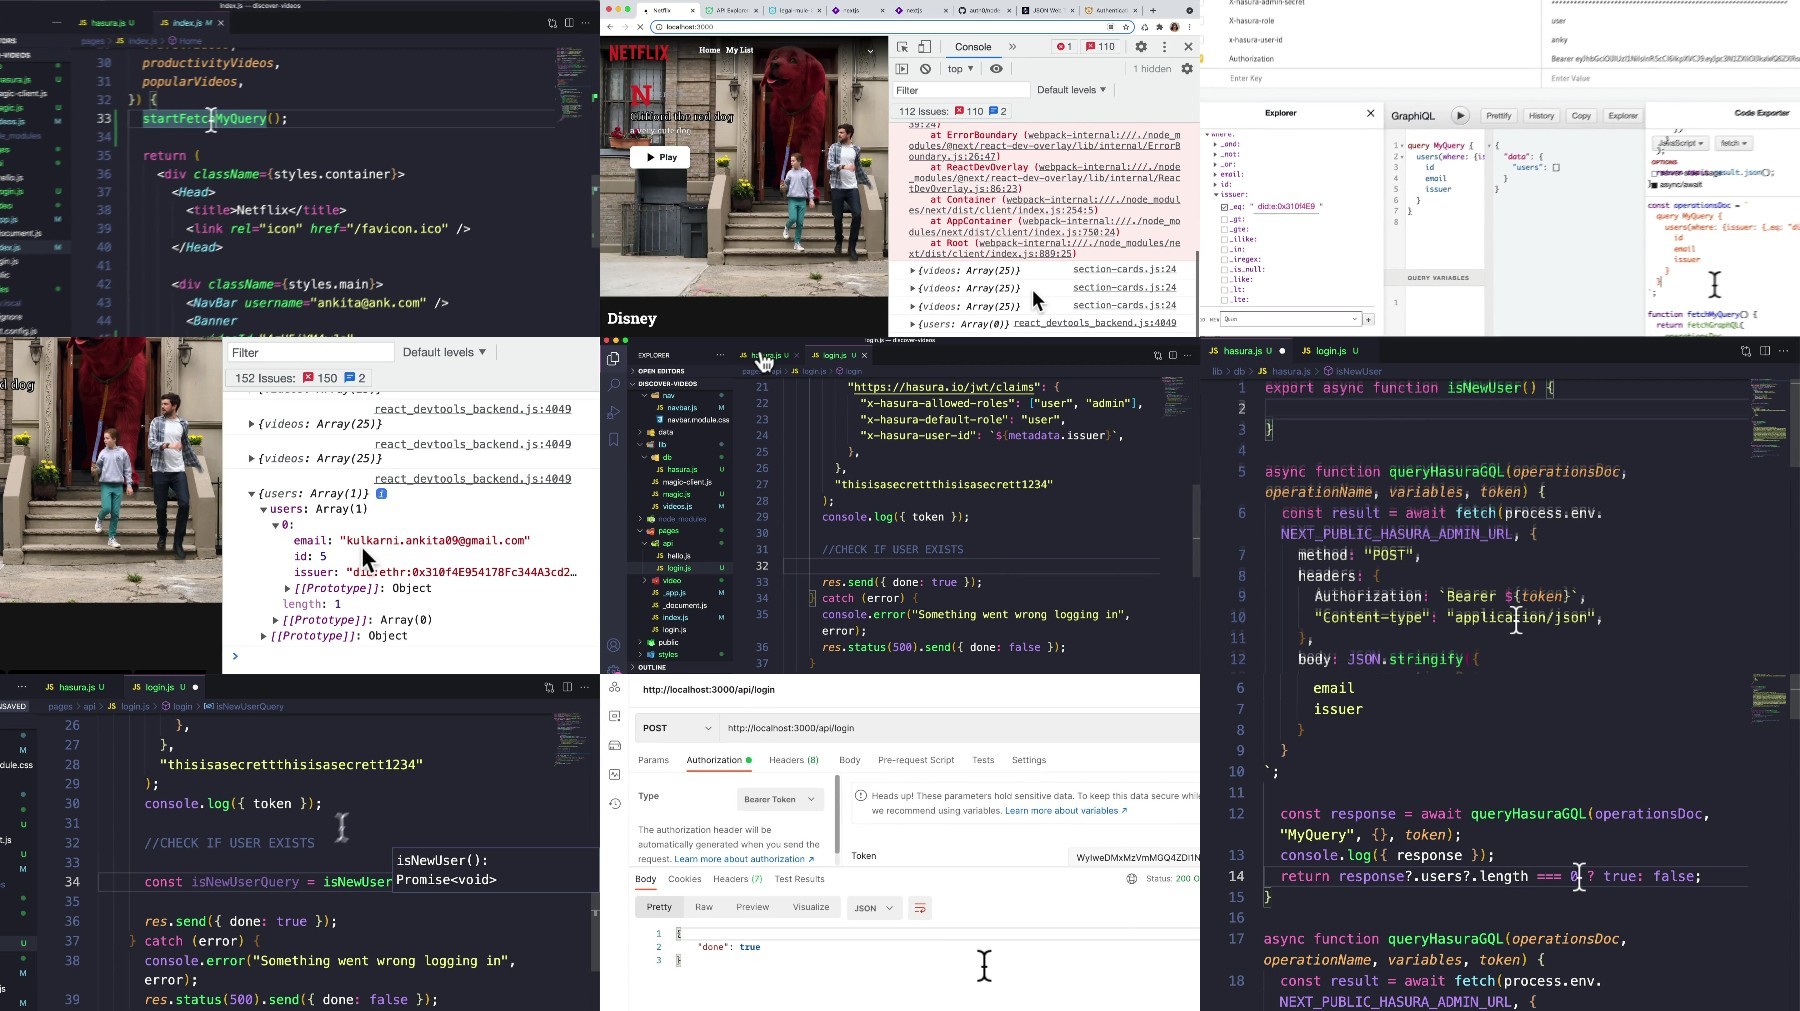Screen dimensions: 1800x1011
Task: Click the browser bookmark star icon
Action: [x=1125, y=27]
